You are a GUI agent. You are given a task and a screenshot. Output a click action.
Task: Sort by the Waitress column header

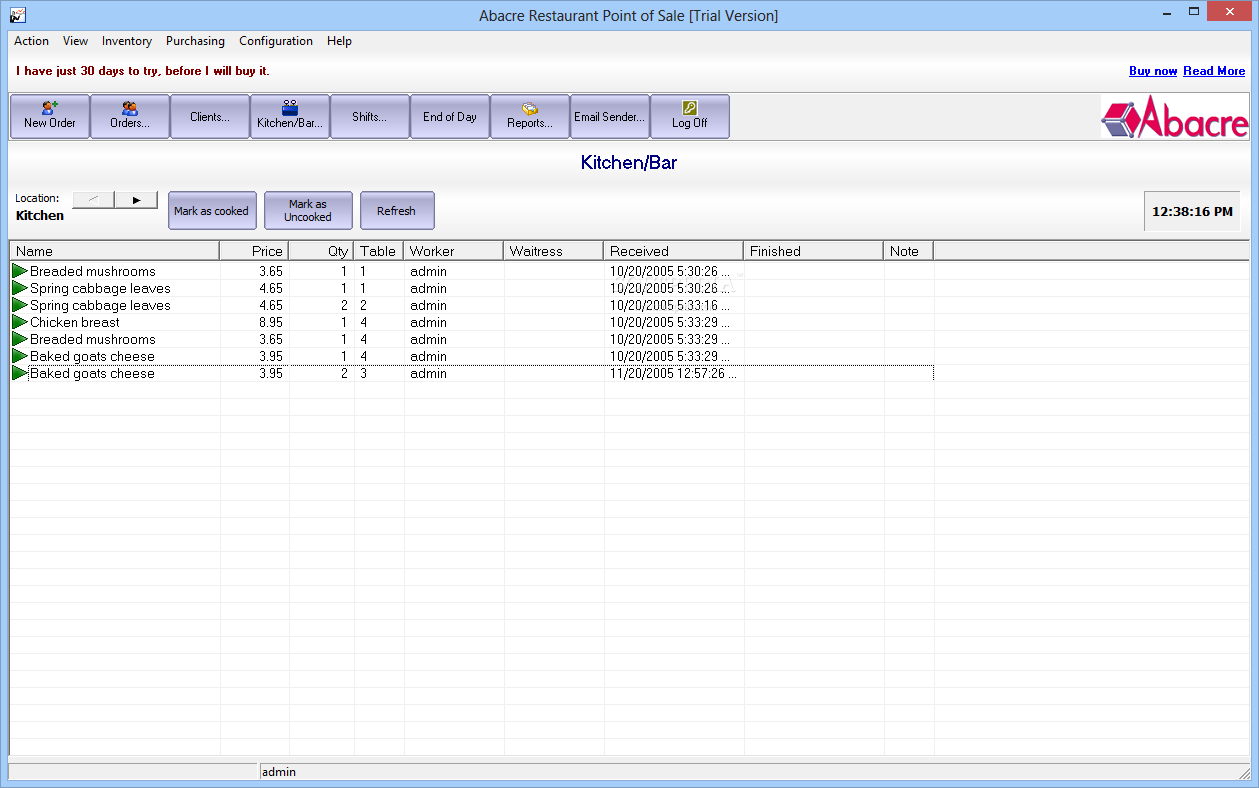(x=554, y=251)
